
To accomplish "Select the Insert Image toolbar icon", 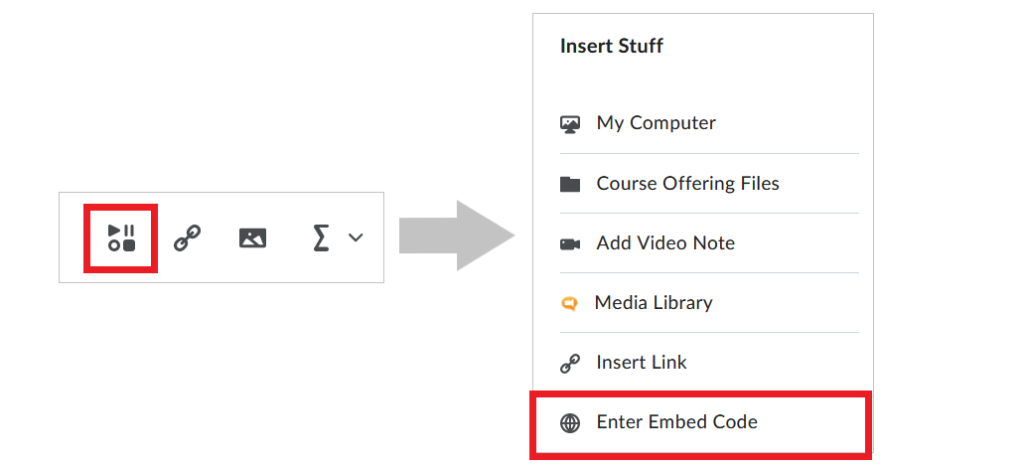I will click(x=253, y=238).
